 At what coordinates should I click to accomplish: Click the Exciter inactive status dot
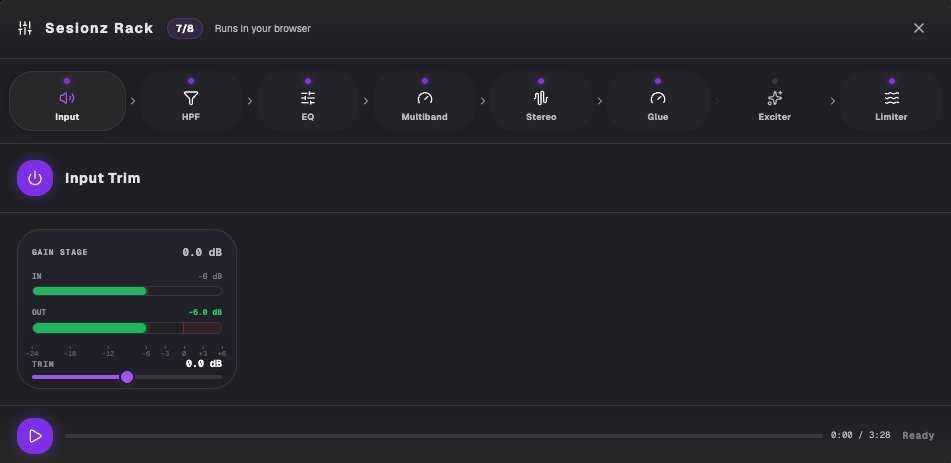click(x=775, y=81)
